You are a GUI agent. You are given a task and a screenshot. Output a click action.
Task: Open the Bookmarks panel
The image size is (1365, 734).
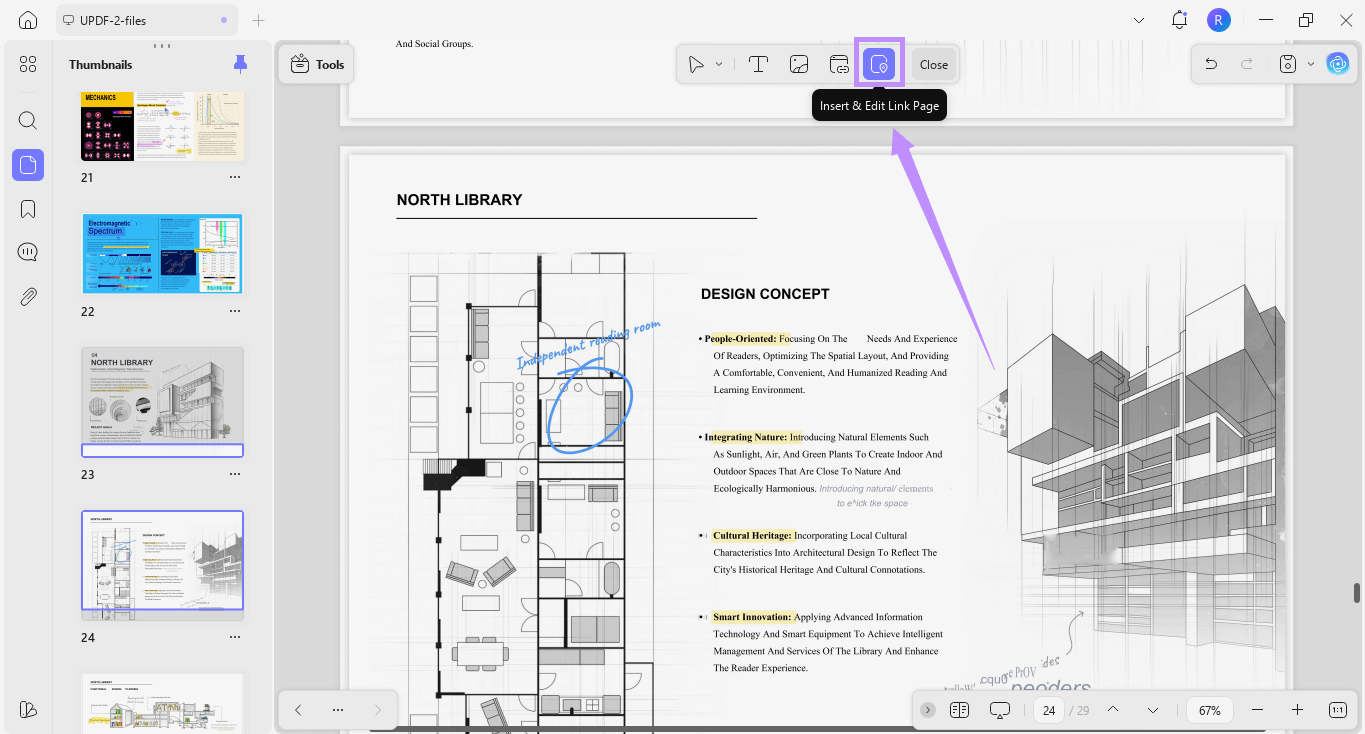click(x=28, y=208)
